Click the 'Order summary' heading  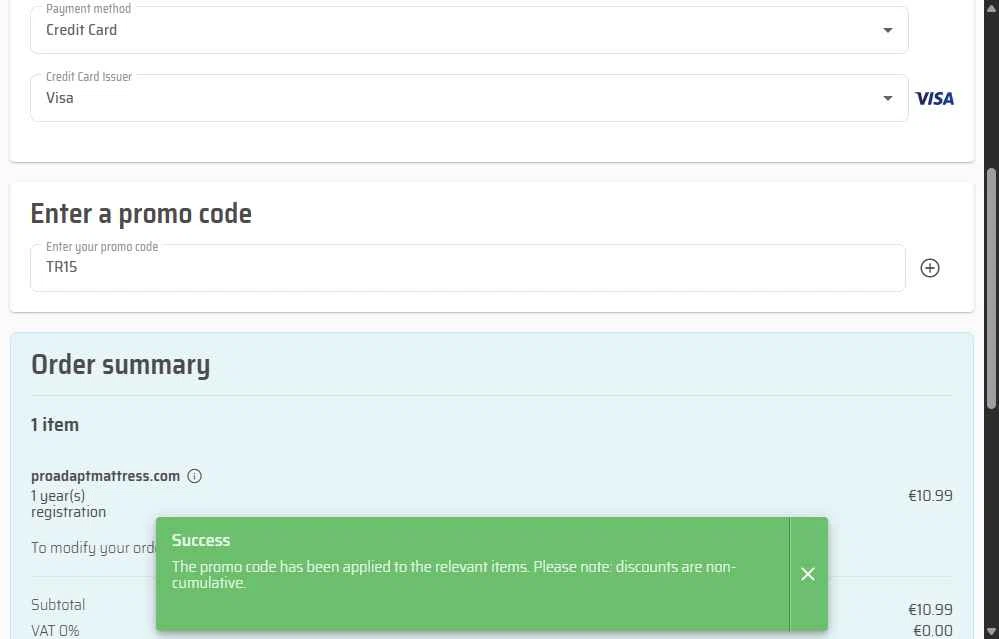click(x=120, y=365)
